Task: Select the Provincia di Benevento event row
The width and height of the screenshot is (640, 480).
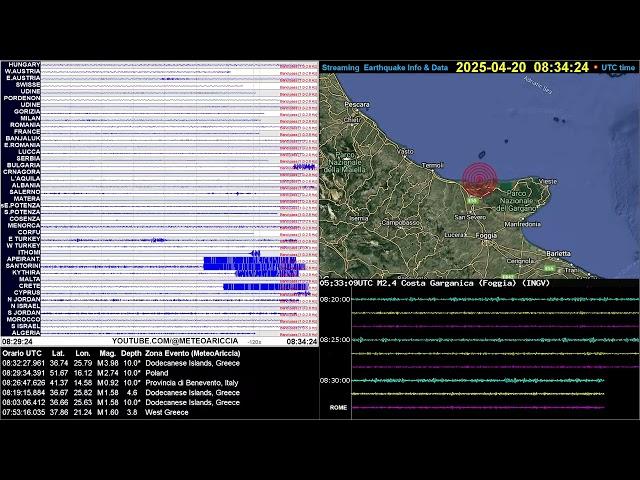Action: point(120,383)
